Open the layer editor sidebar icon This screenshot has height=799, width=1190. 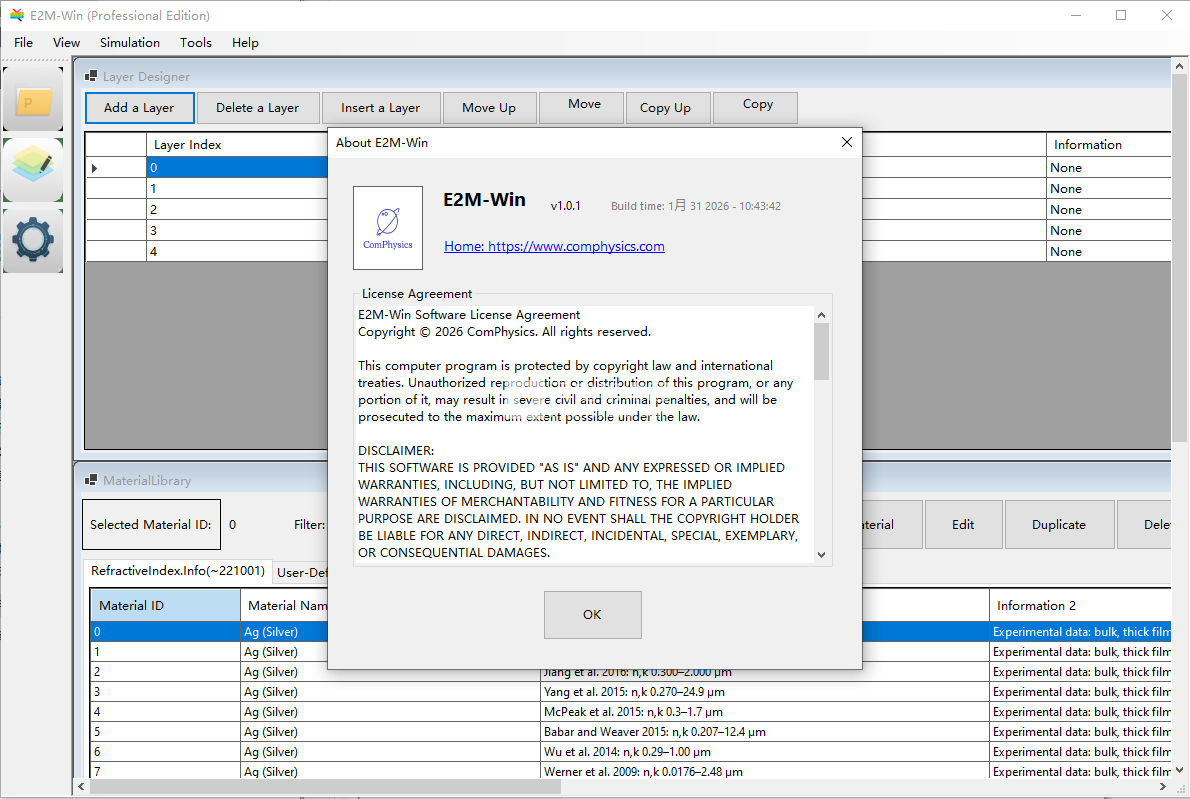pyautogui.click(x=34, y=170)
